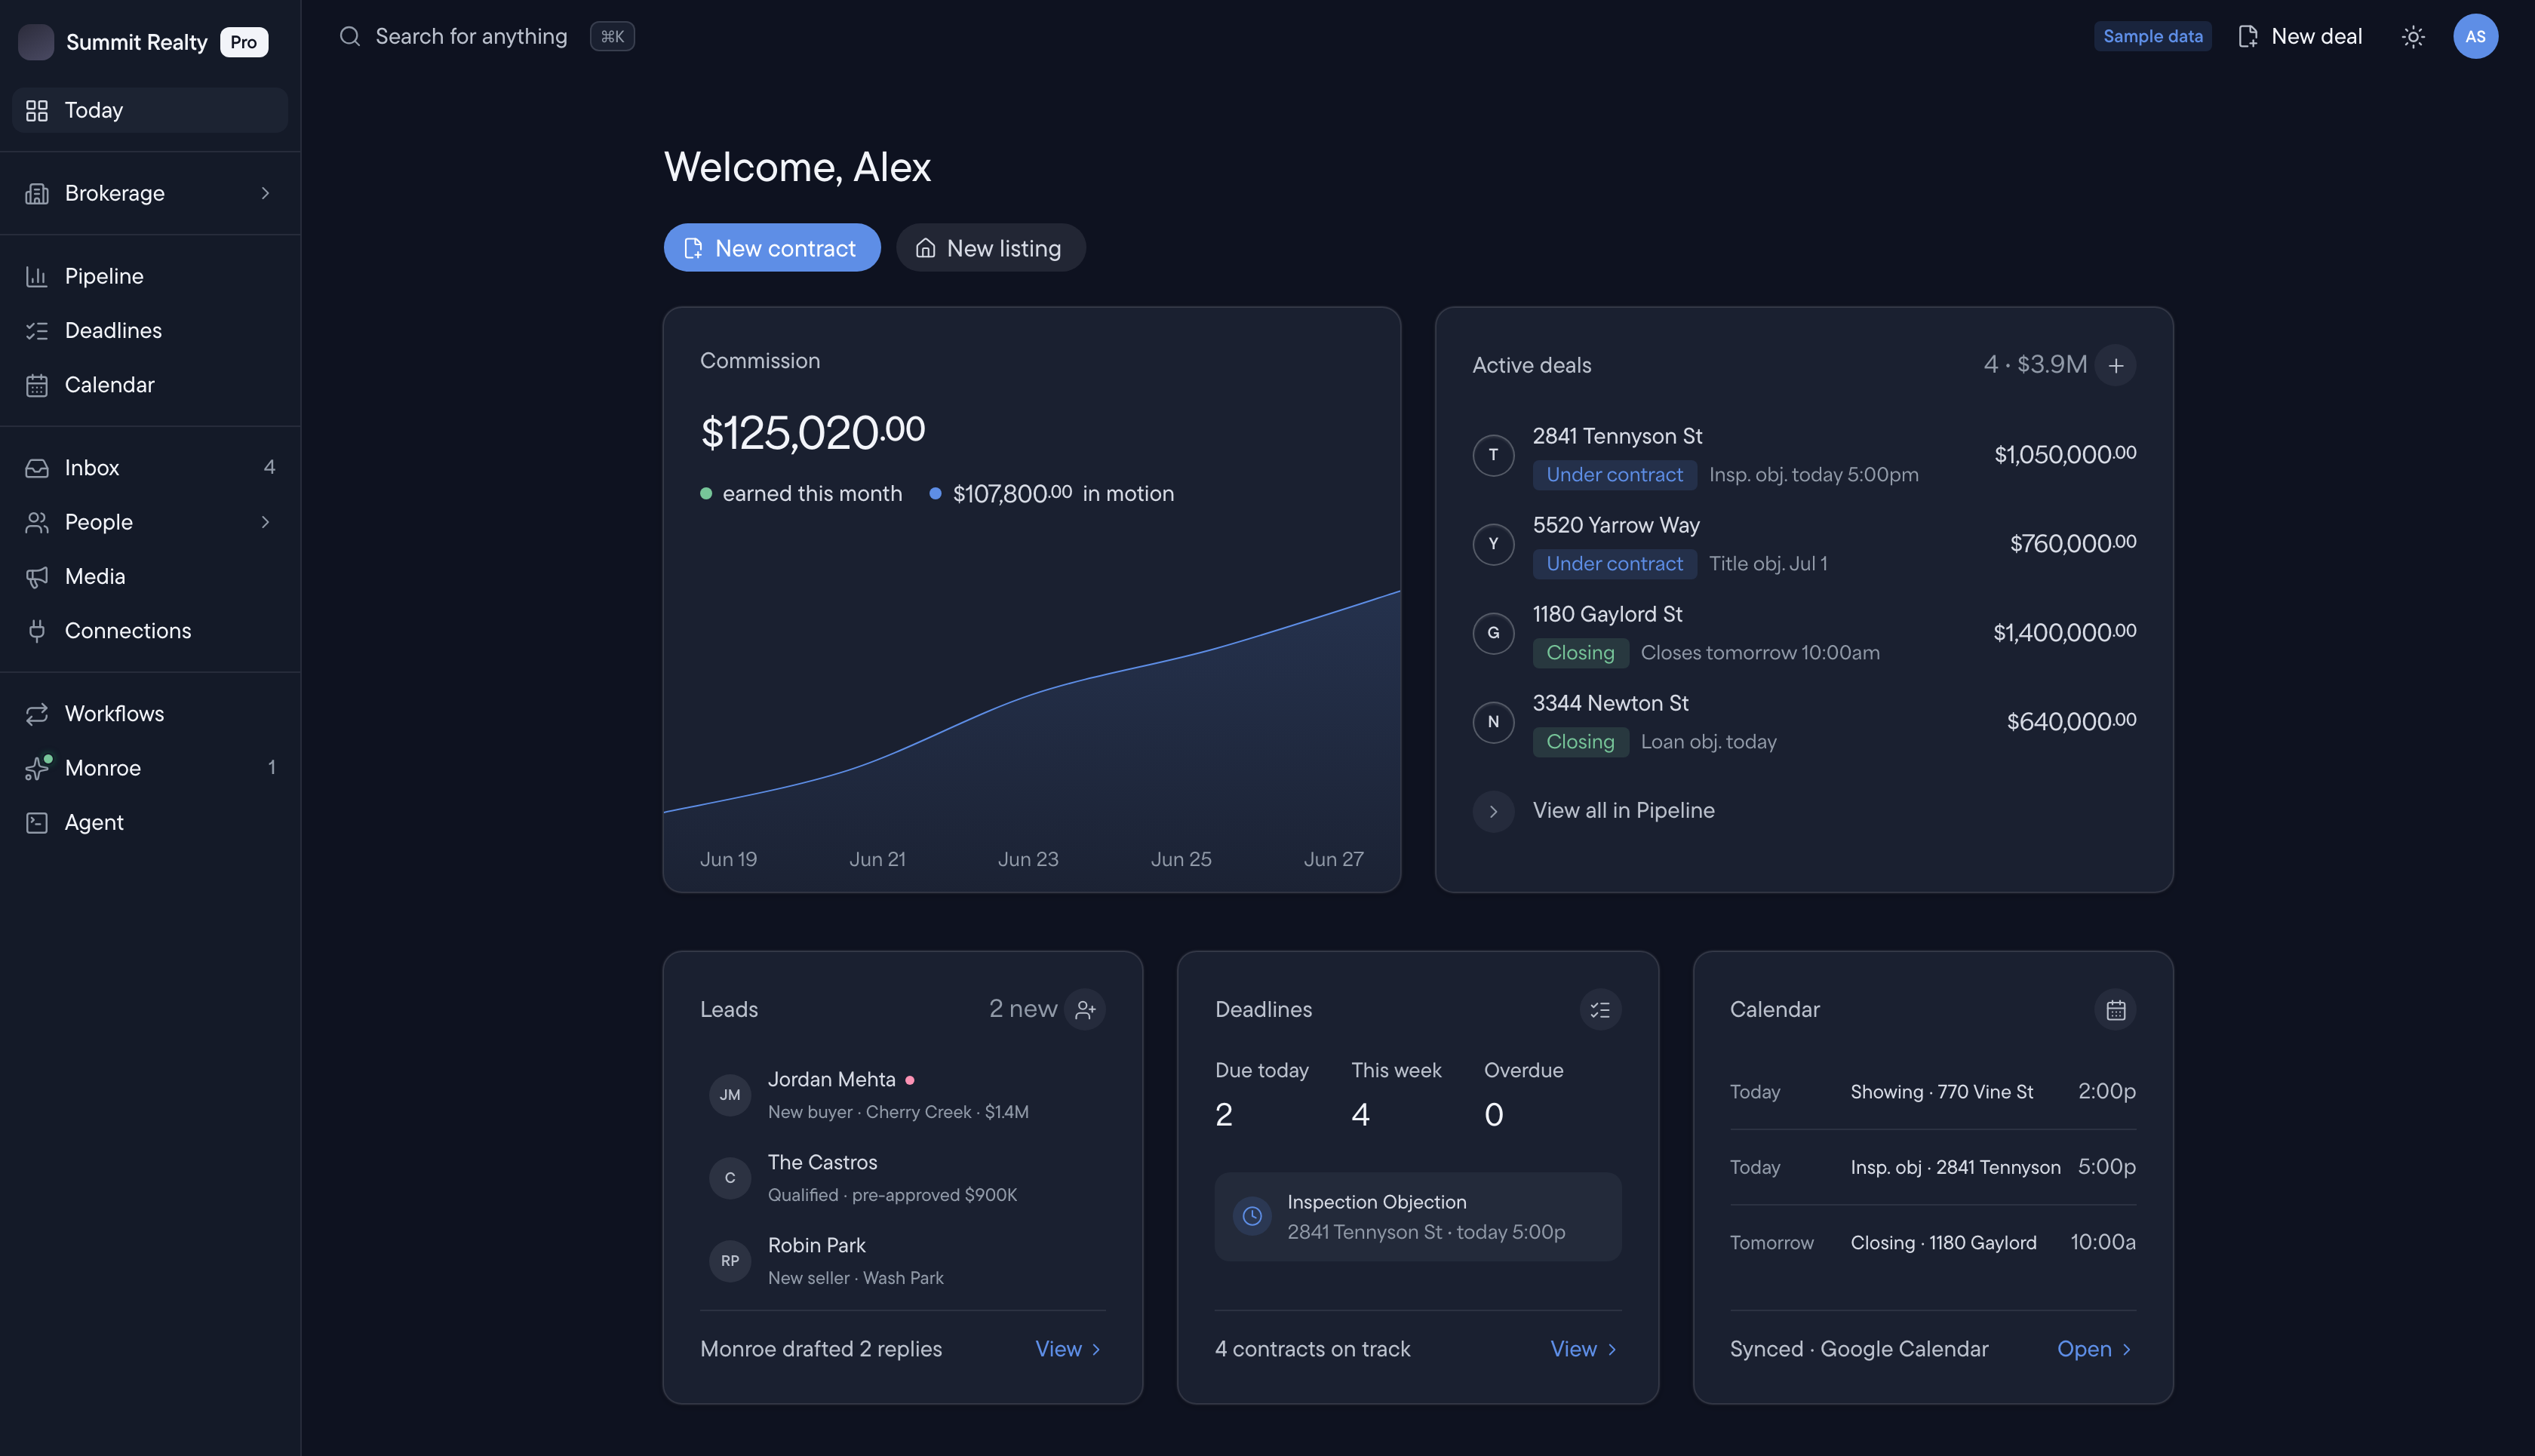Screen dimensions: 2535x1456
Task: Click the Pro plan badge
Action: coord(243,42)
